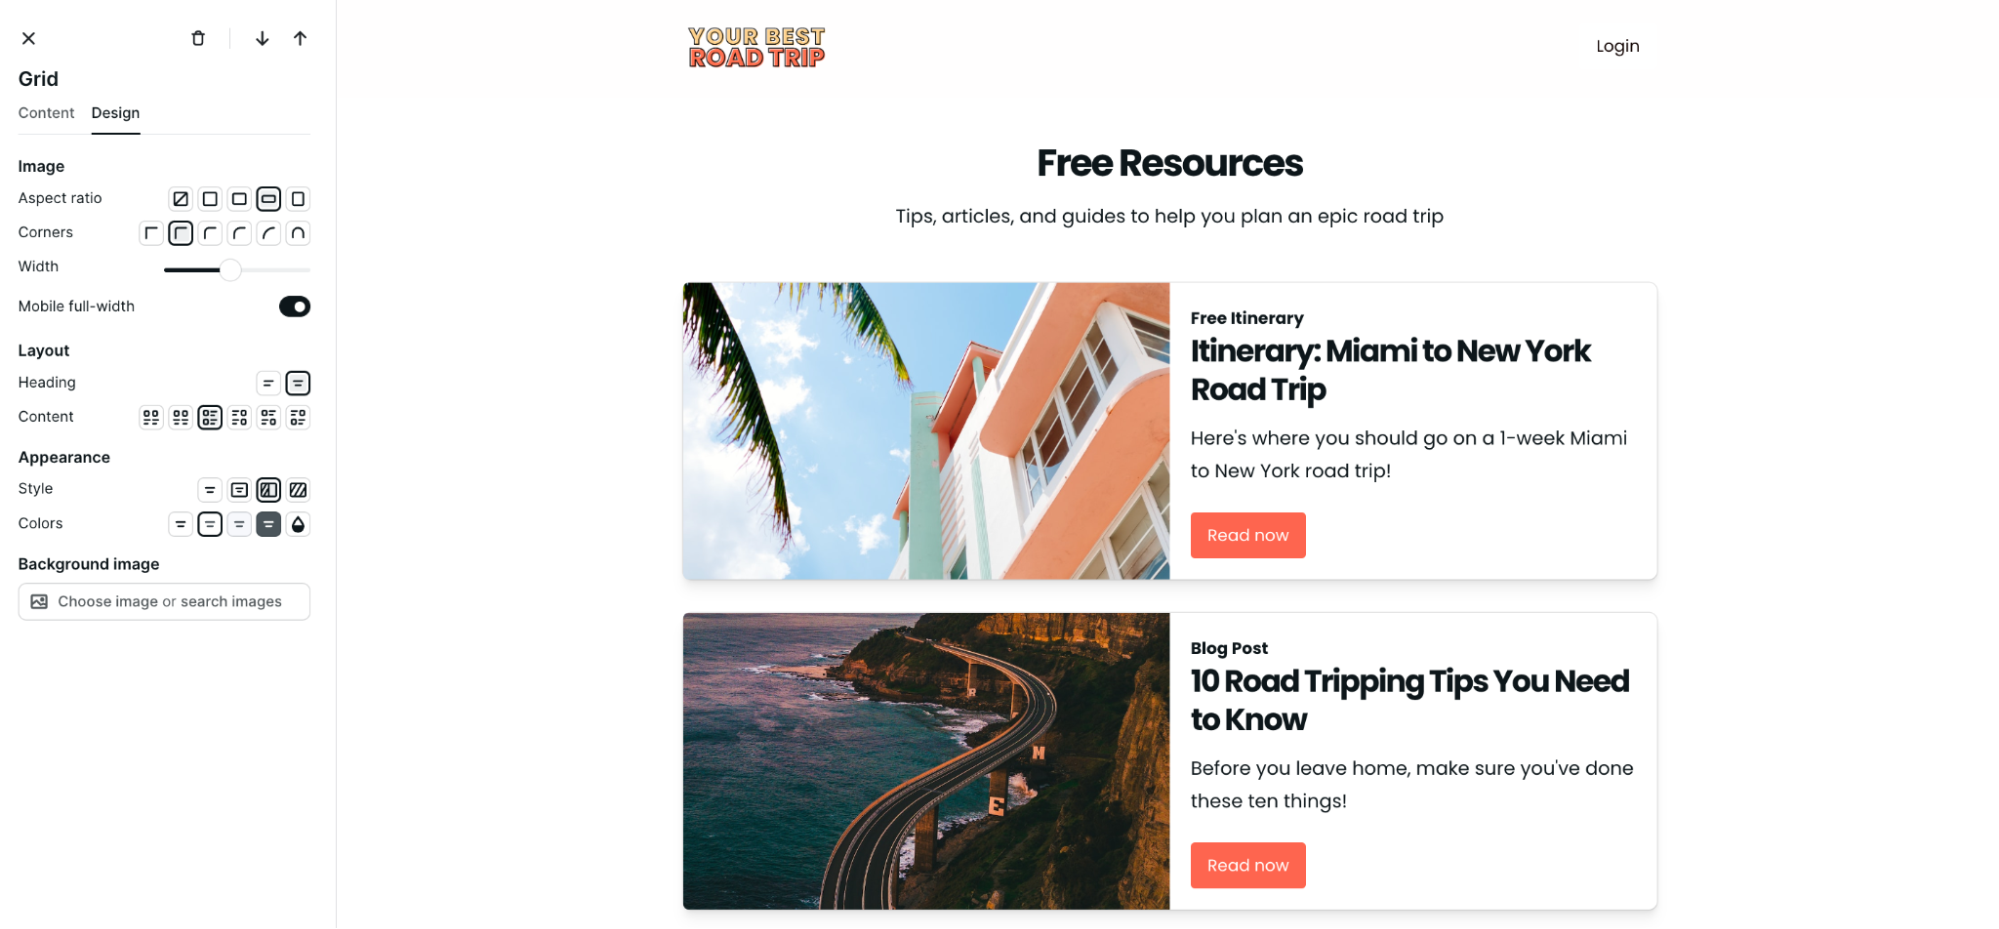Screen dimensions: 1999x929
Task: Click the Choose image or search field
Action: click(x=164, y=602)
